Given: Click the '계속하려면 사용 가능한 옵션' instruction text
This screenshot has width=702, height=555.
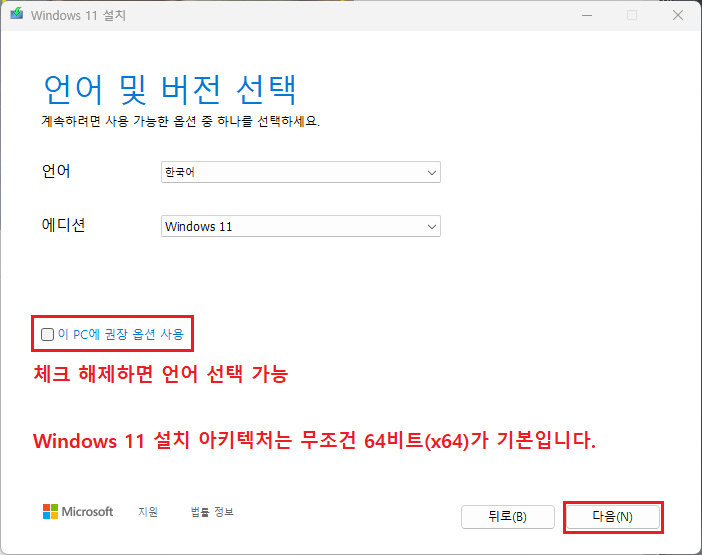Looking at the screenshot, I should coord(181,121).
